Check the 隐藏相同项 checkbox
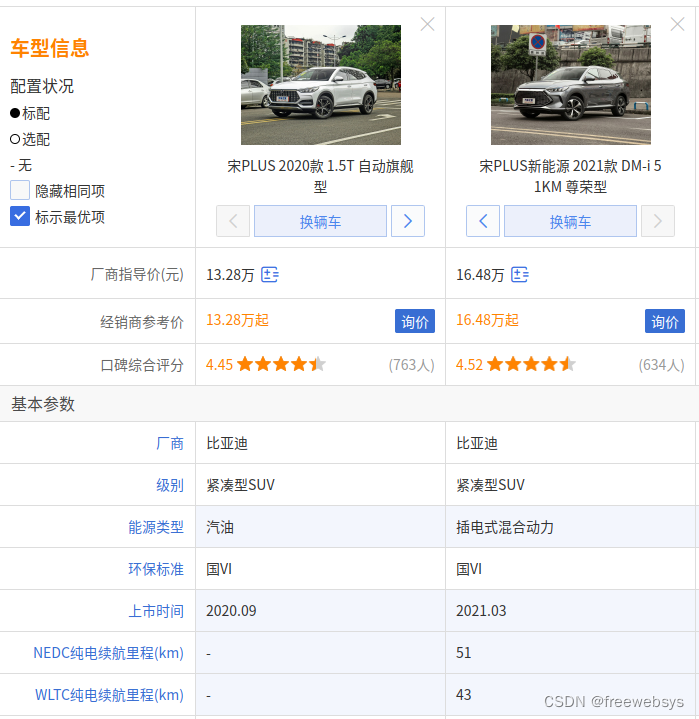This screenshot has height=719, width=699. 20,190
